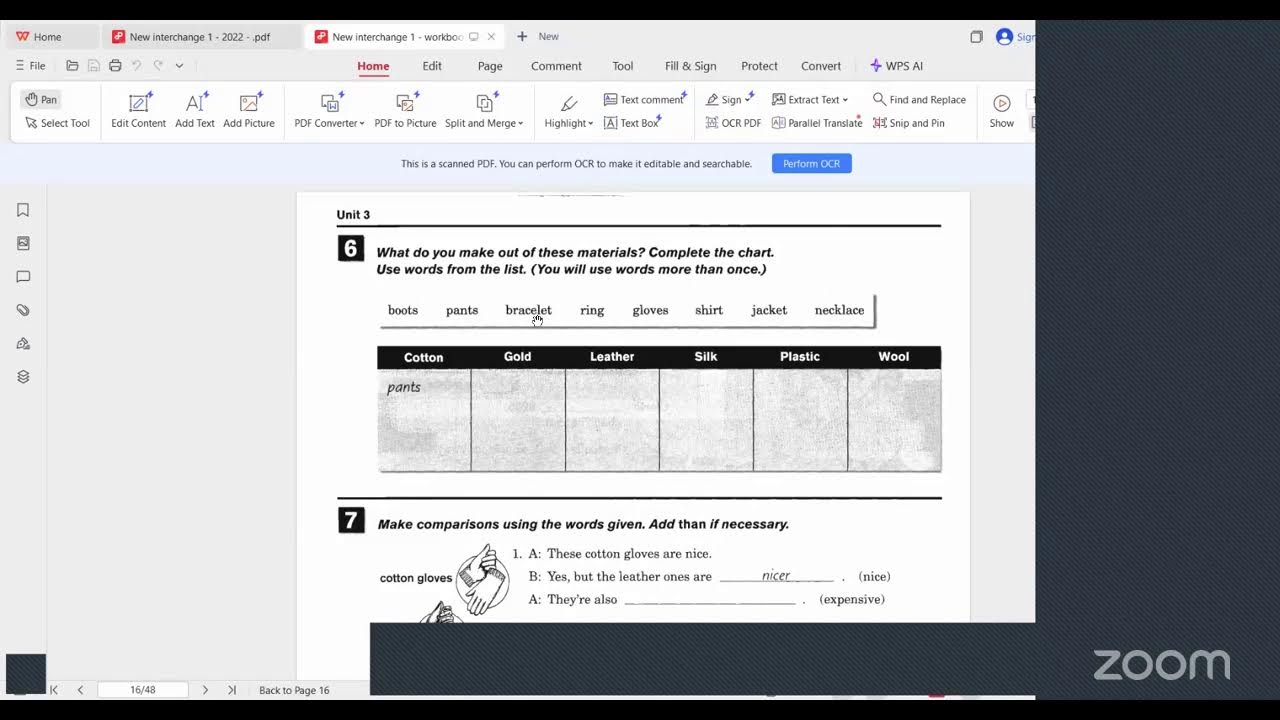The width and height of the screenshot is (1280, 720).
Task: Click the Back to Page 16 link
Action: click(294, 690)
